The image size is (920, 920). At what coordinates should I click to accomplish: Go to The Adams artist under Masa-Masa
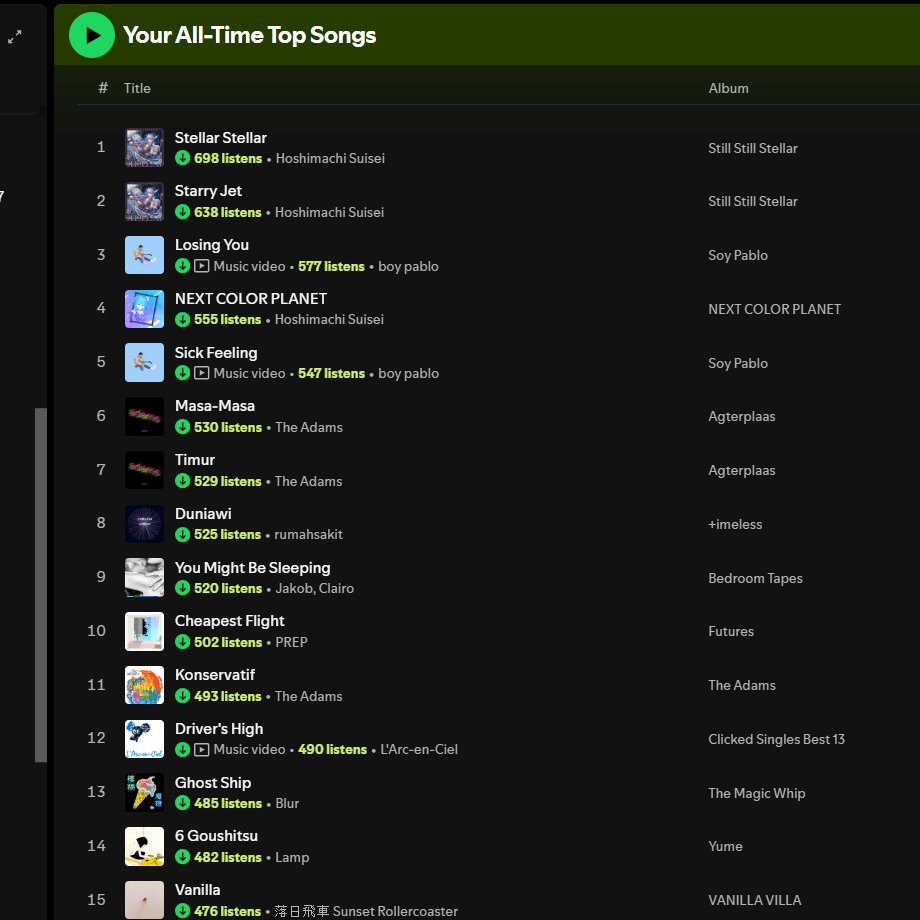(x=309, y=427)
